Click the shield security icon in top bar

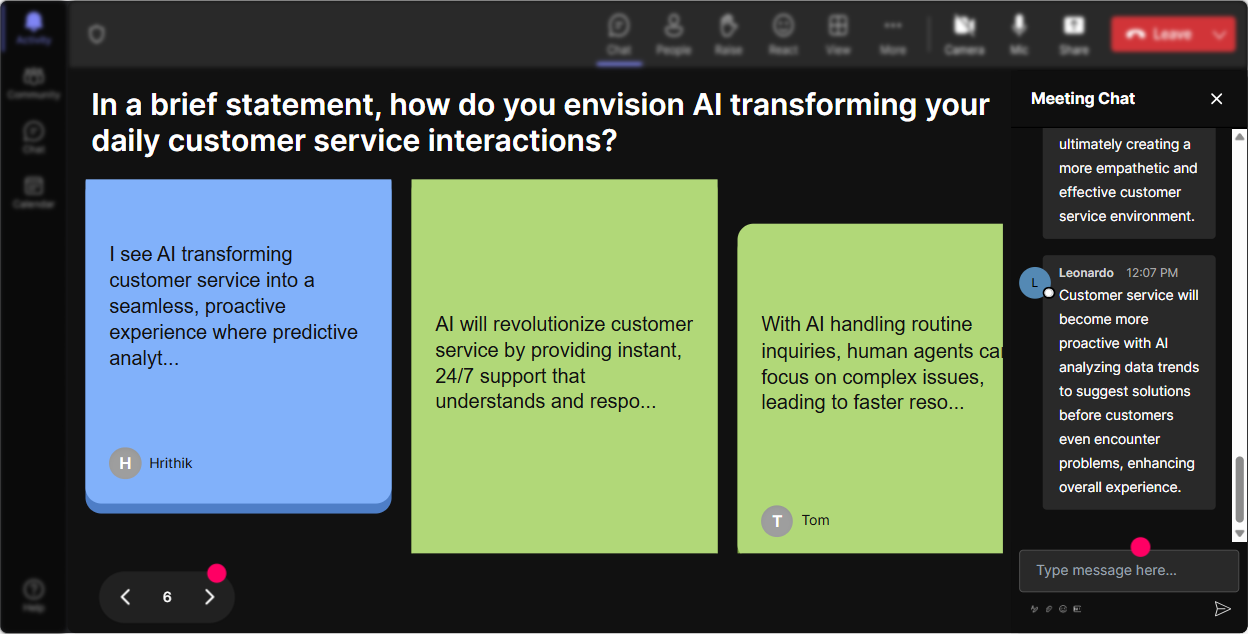pos(96,35)
